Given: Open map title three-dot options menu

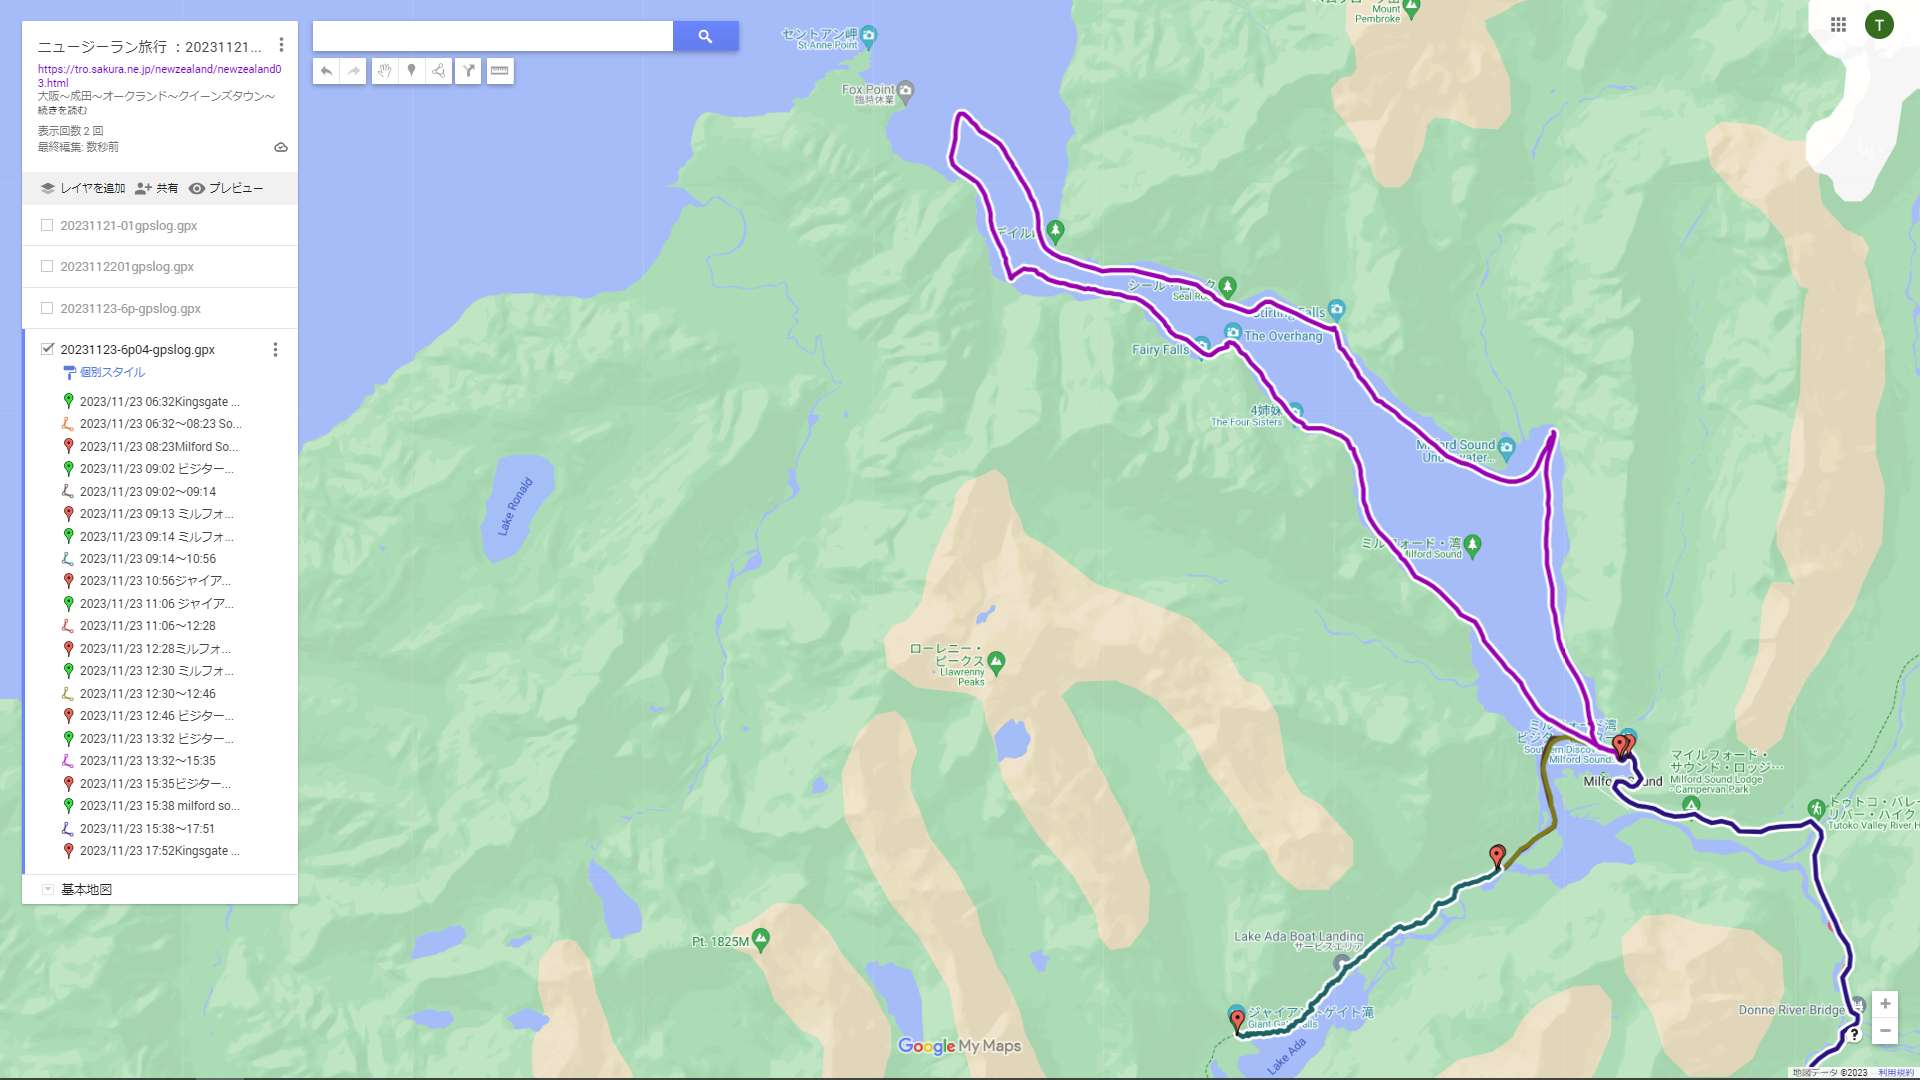Looking at the screenshot, I should [x=281, y=45].
